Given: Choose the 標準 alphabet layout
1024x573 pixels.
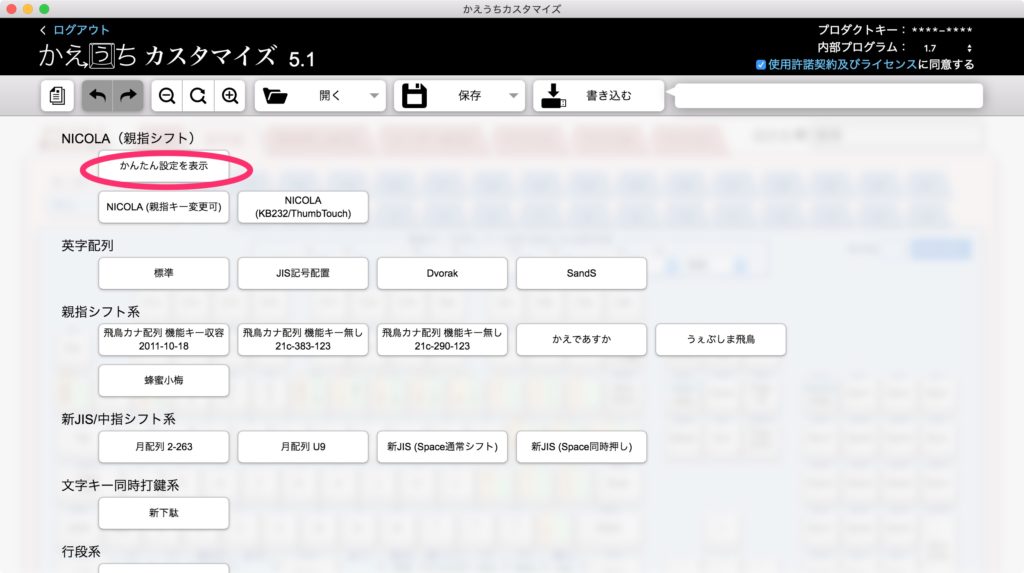Looking at the screenshot, I should coord(163,273).
